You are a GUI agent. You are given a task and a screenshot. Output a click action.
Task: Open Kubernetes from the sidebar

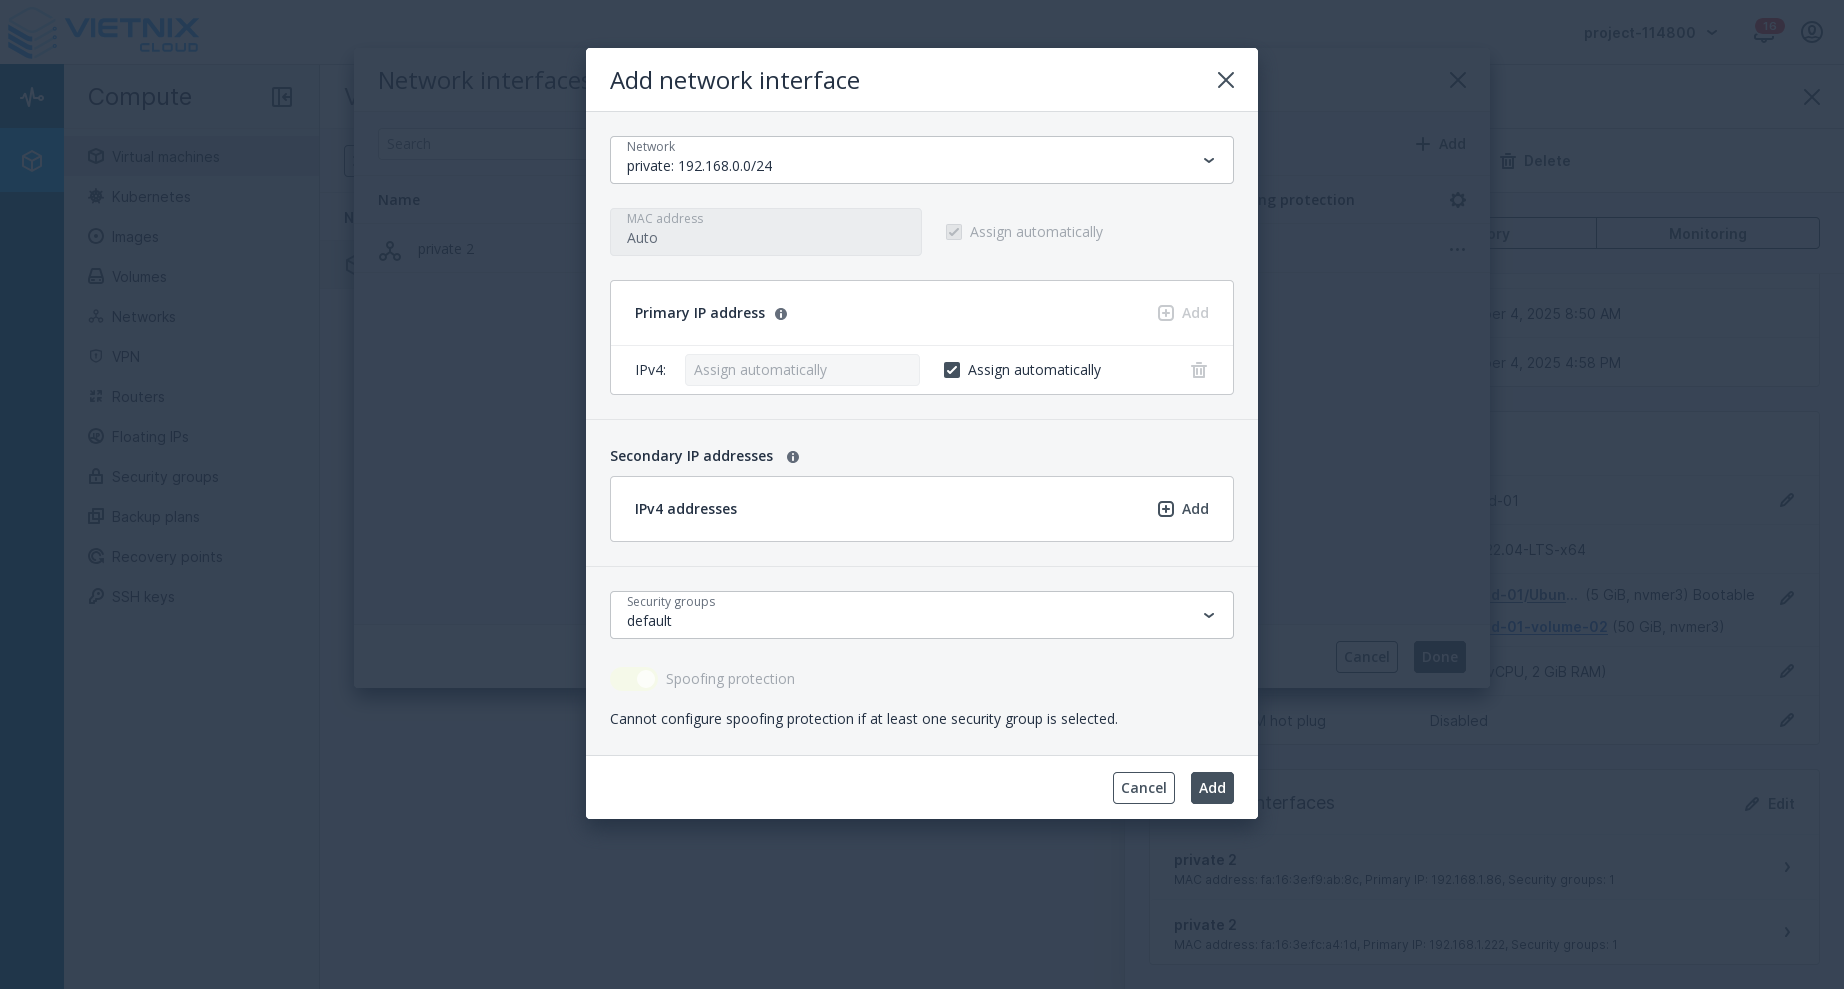coord(96,197)
